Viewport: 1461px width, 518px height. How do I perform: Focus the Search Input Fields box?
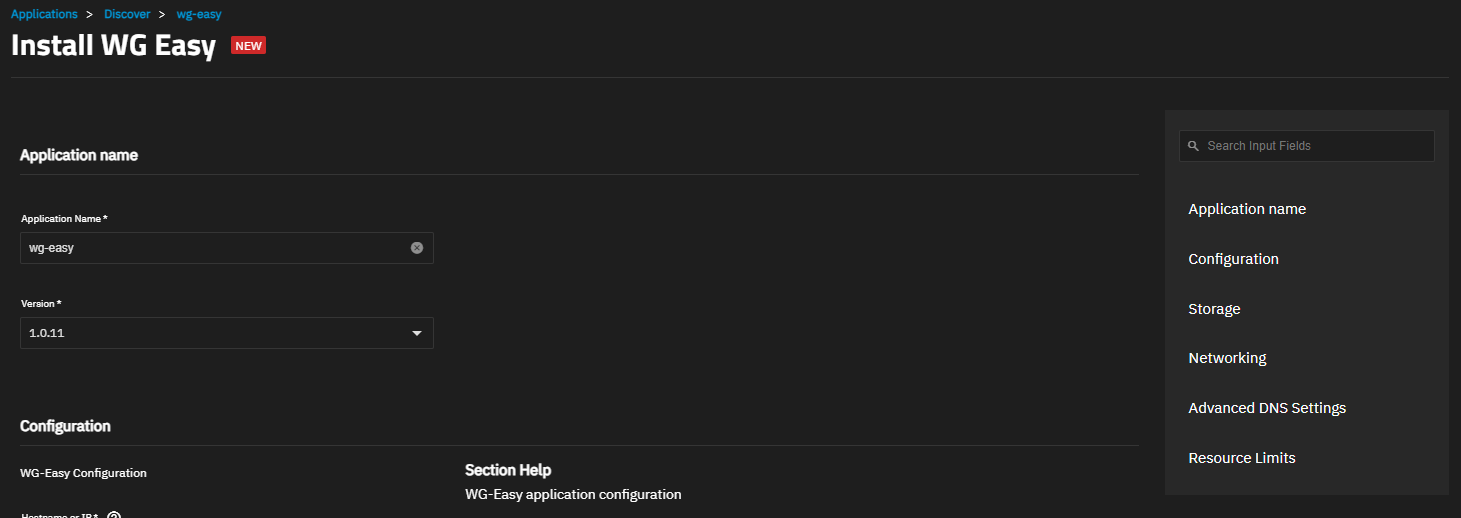[x=1306, y=146]
